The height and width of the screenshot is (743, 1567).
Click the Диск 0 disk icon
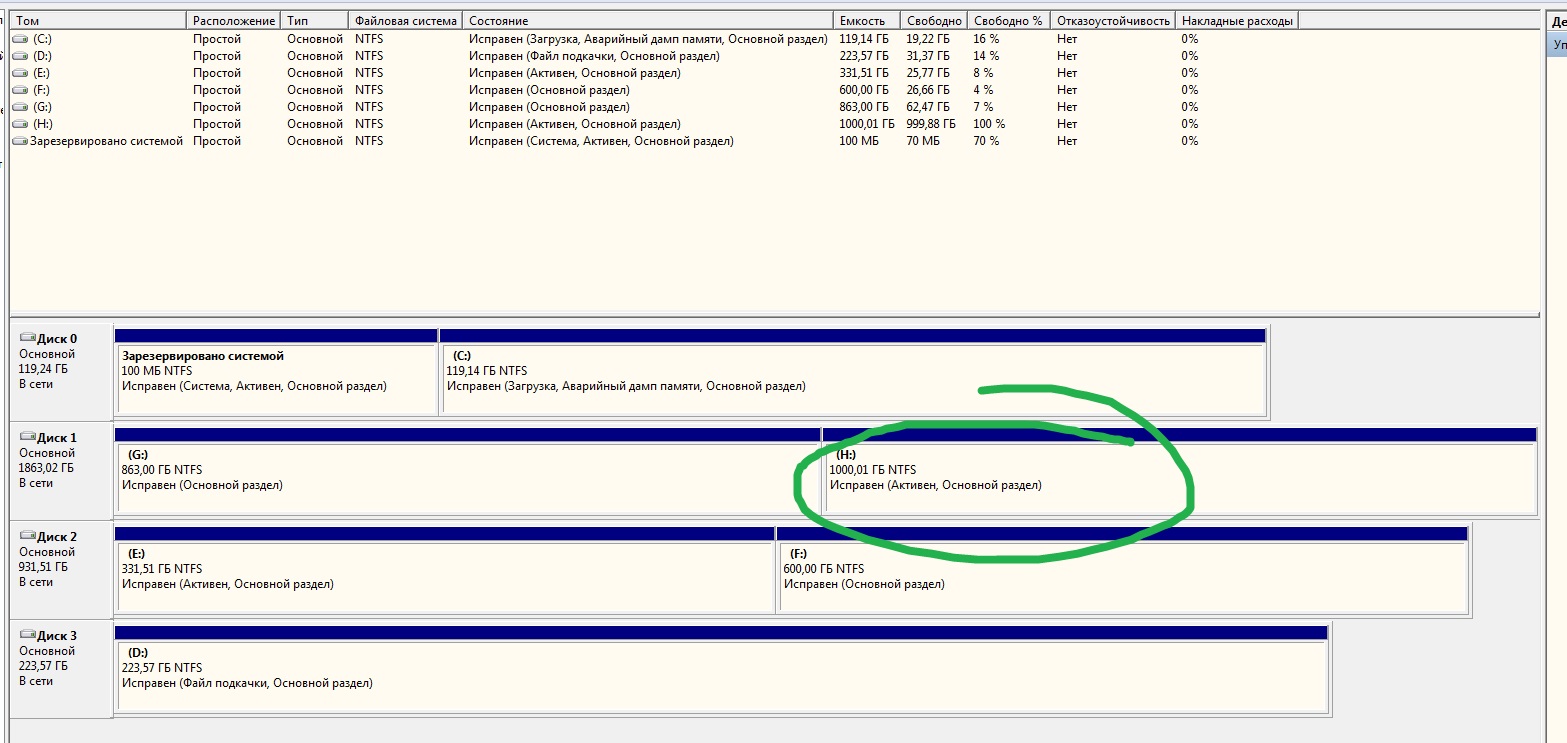(27, 338)
